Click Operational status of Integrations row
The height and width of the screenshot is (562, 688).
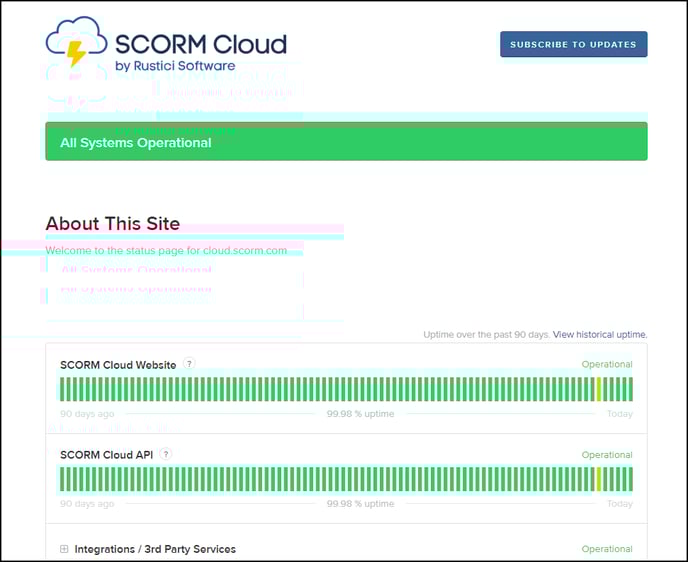[x=607, y=549]
